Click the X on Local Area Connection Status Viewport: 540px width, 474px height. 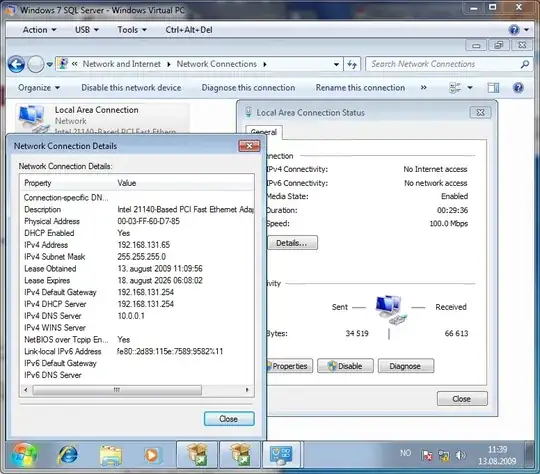click(480, 112)
